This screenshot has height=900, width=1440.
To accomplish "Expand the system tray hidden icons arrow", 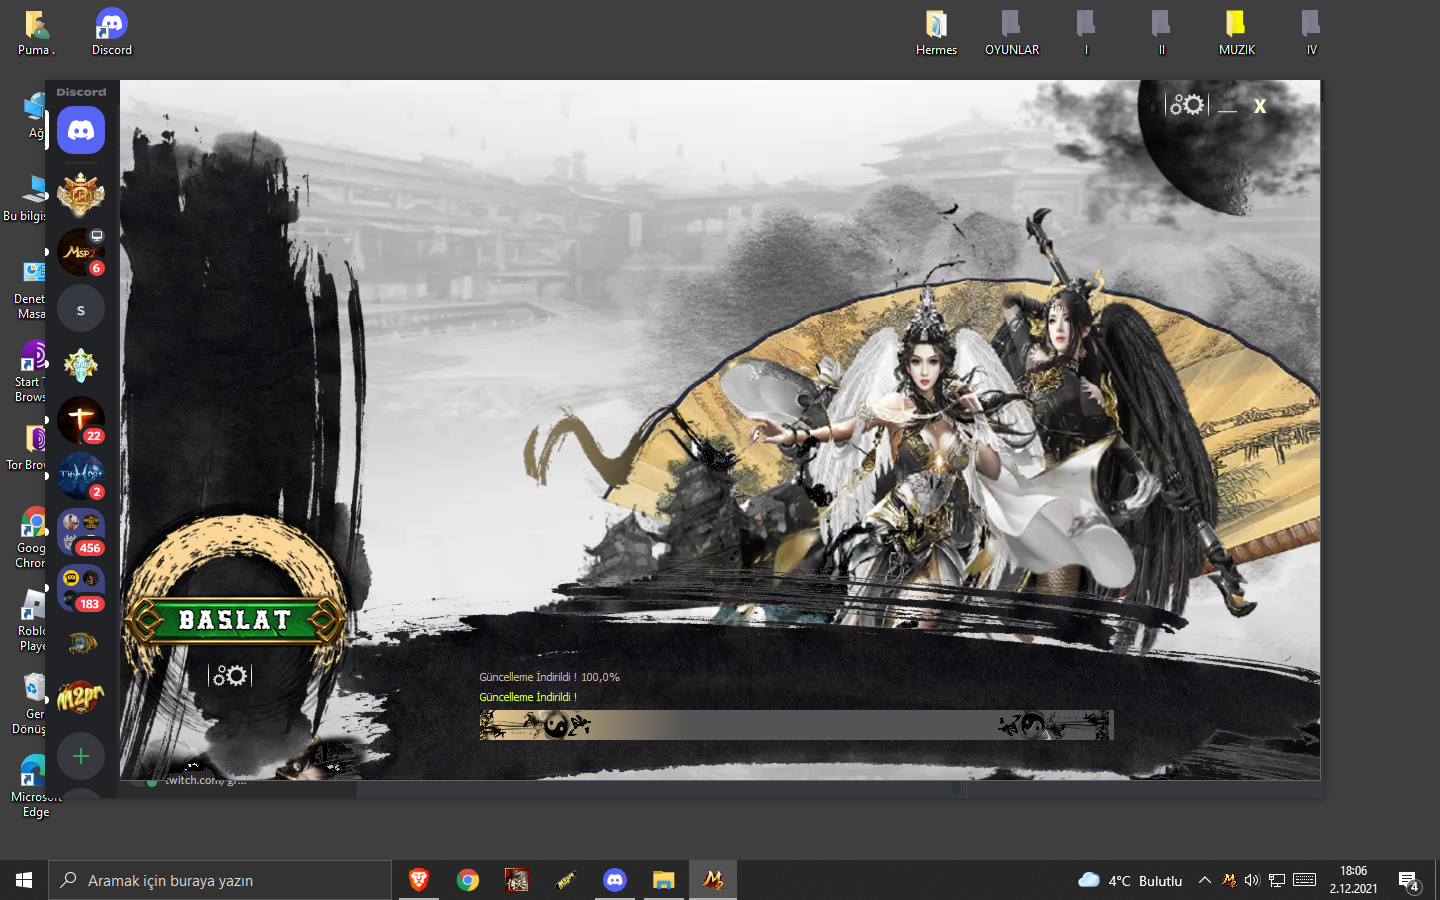I will coord(1205,880).
